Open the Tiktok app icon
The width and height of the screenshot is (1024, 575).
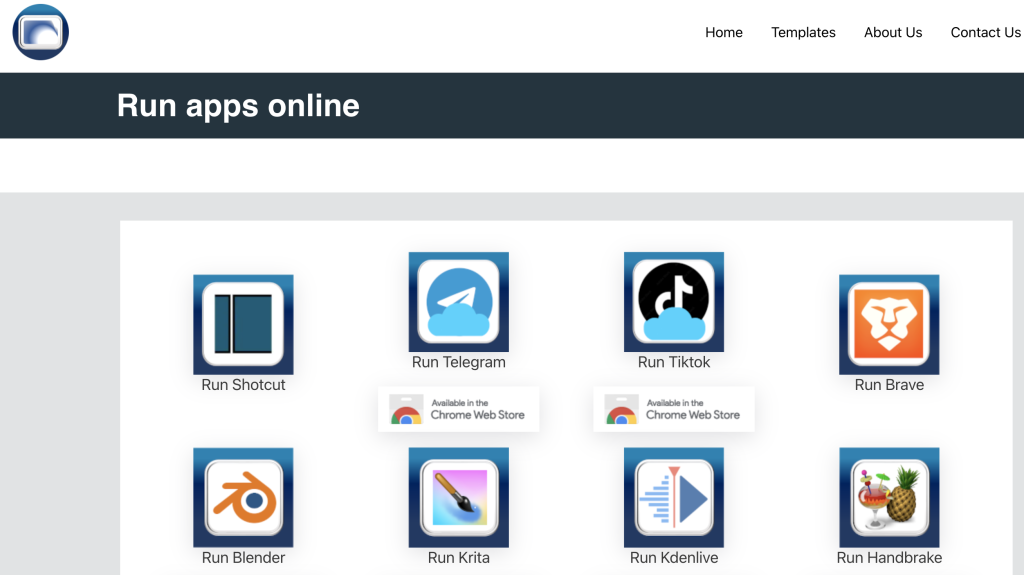673,302
